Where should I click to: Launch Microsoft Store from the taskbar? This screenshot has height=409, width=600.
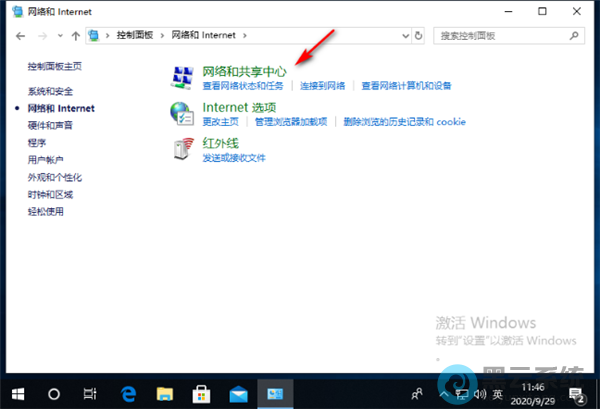tap(198, 392)
